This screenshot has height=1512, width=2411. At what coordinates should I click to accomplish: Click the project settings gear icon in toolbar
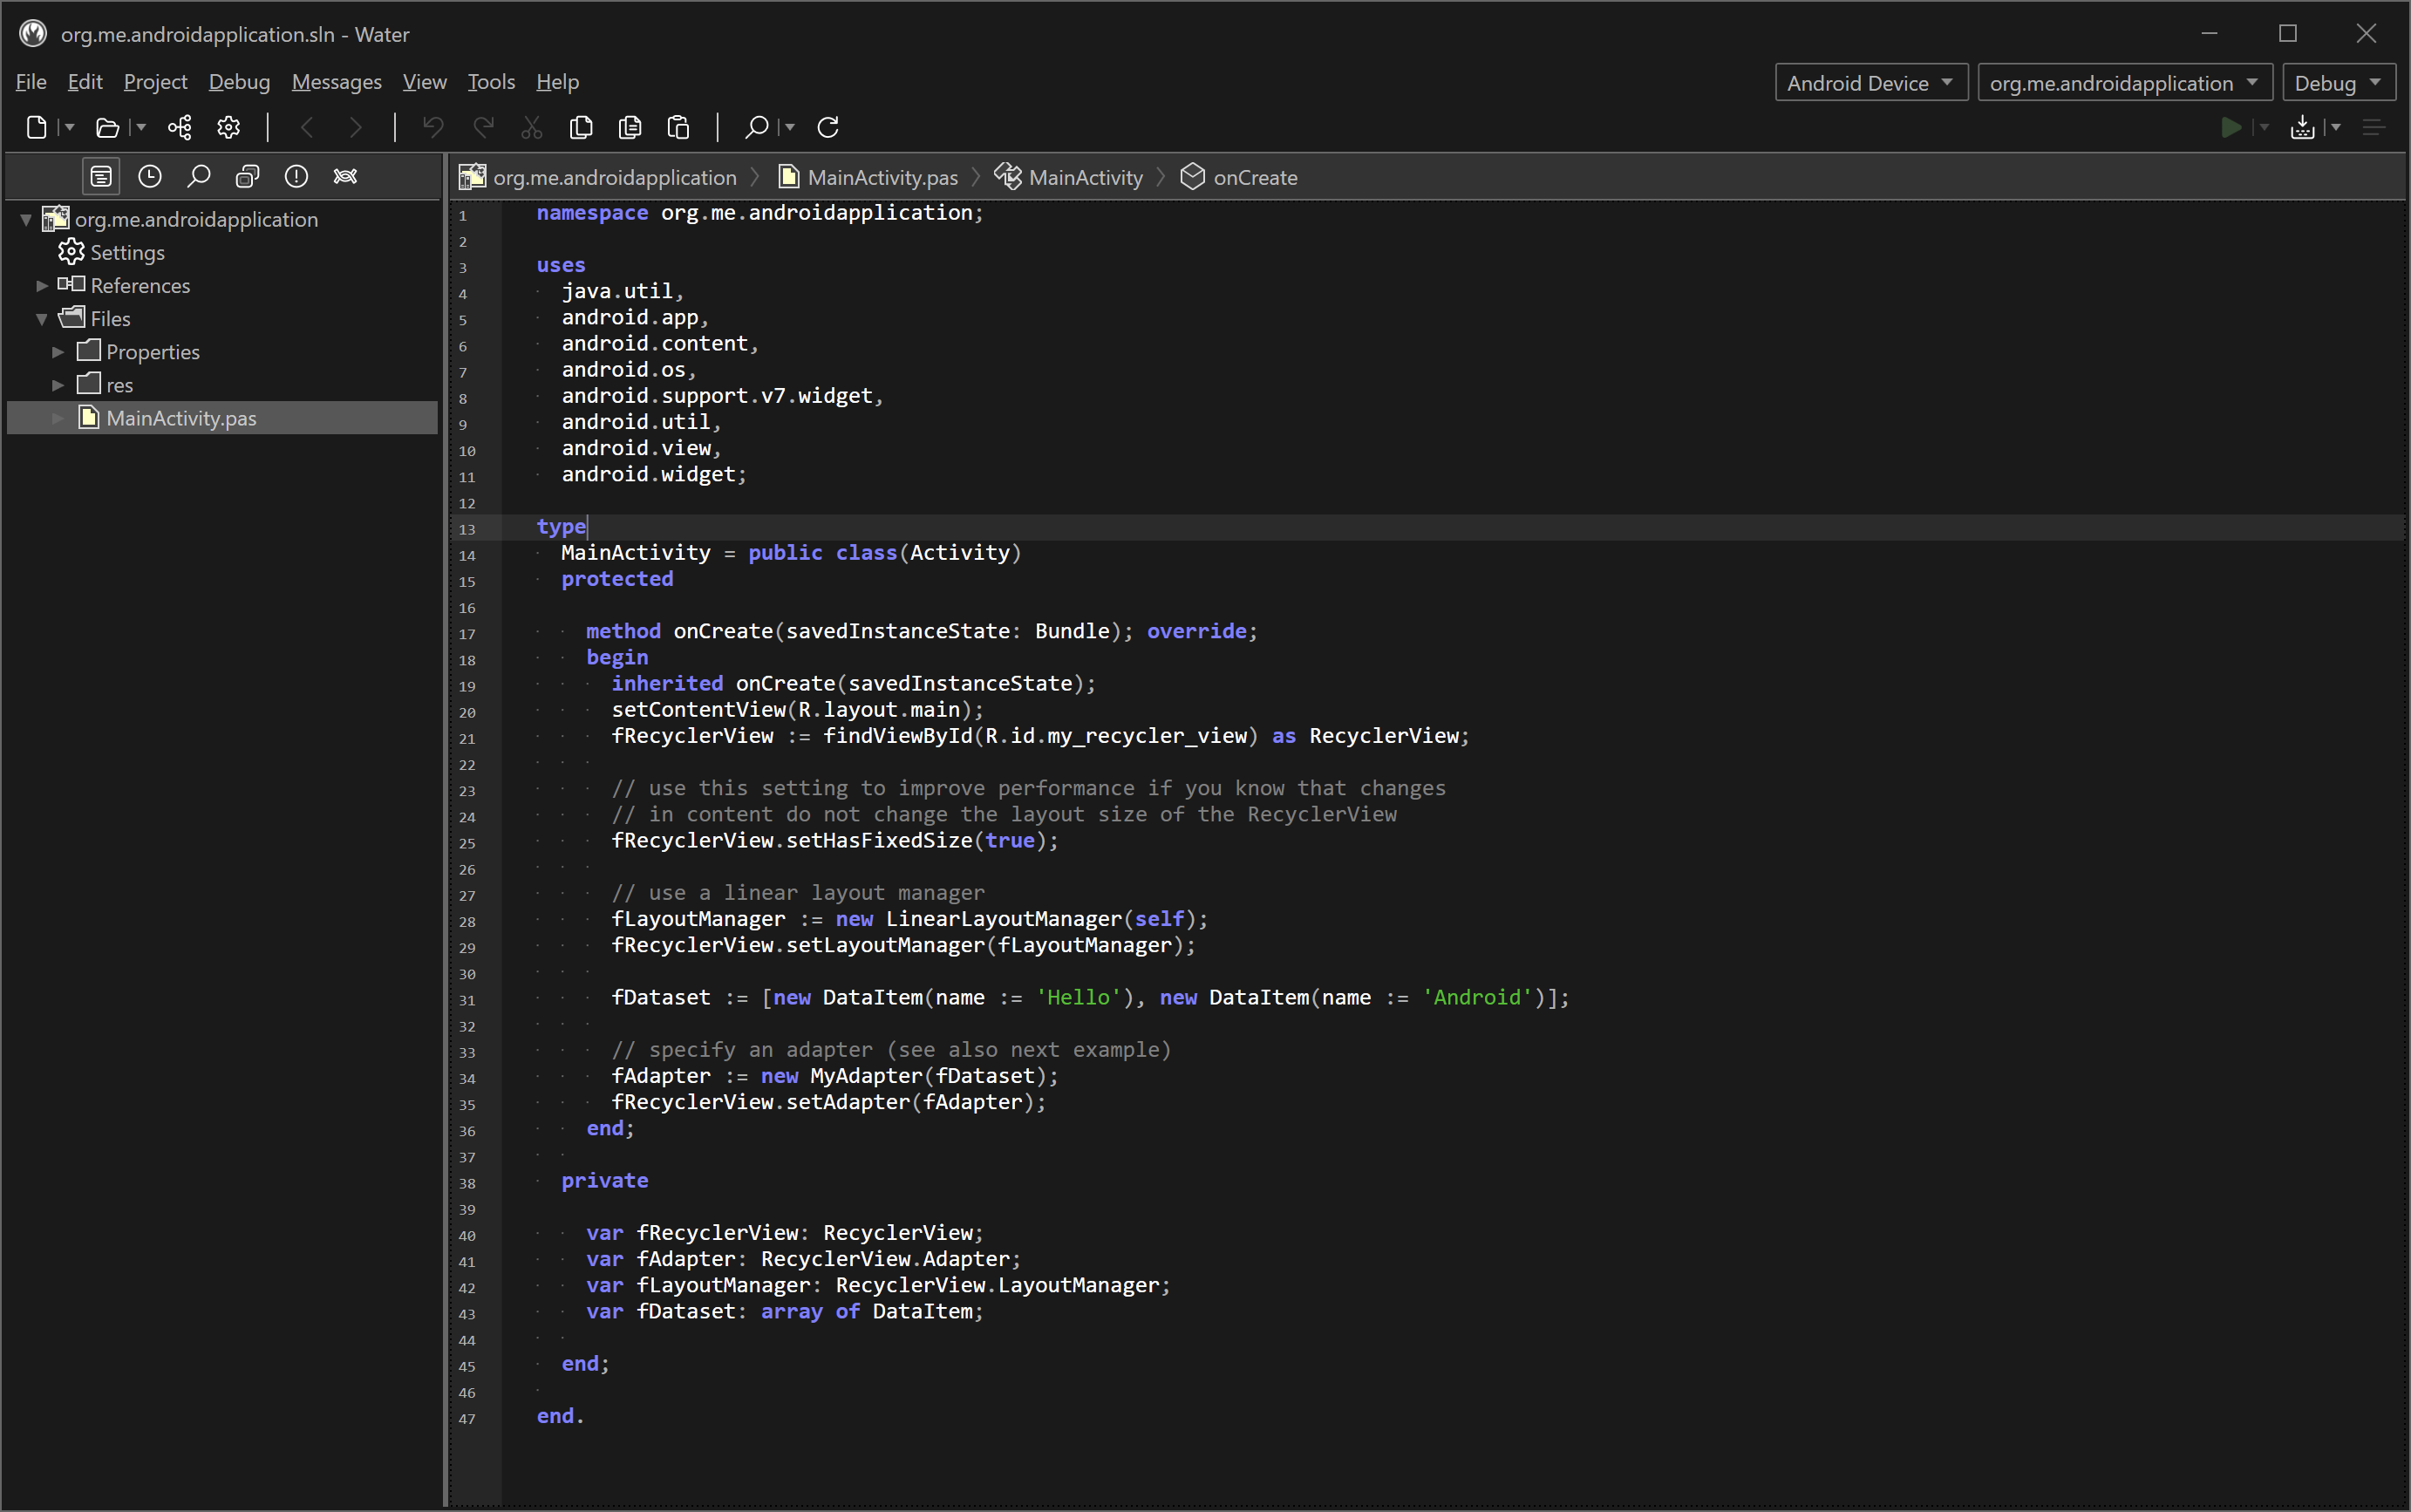pos(229,127)
